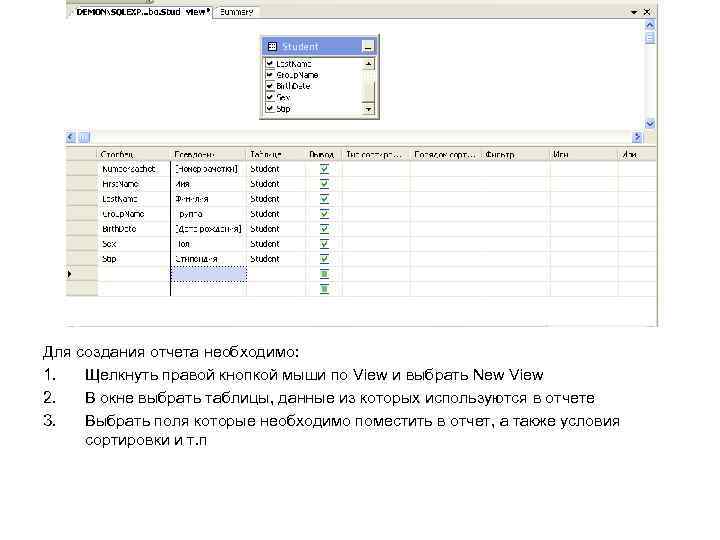This screenshot has height=540, width=720.
Task: Switch to the Summary tab
Action: point(237,12)
